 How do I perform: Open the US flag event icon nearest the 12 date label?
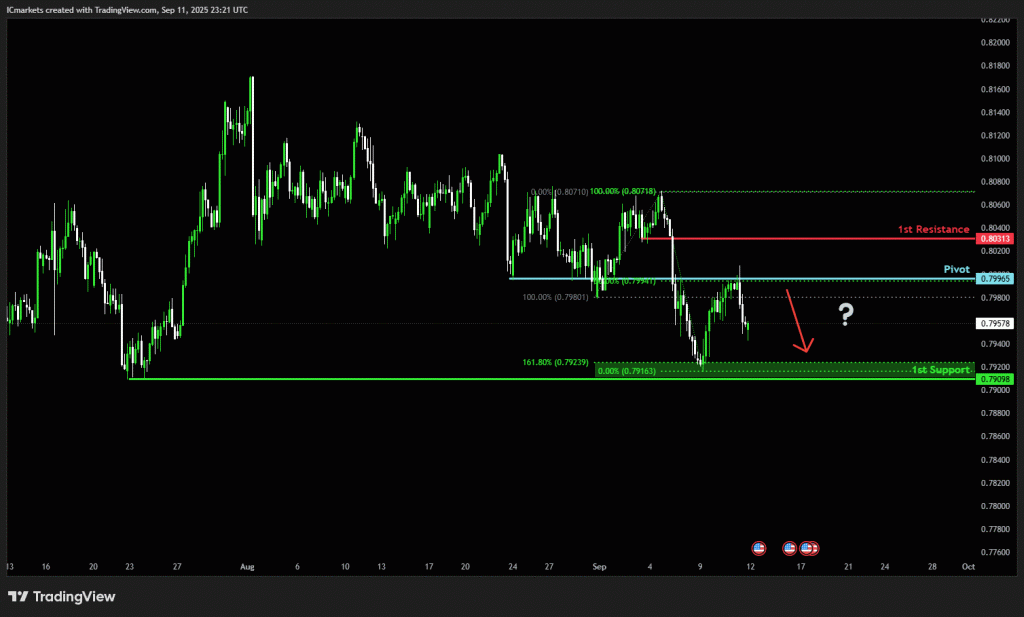pos(758,548)
